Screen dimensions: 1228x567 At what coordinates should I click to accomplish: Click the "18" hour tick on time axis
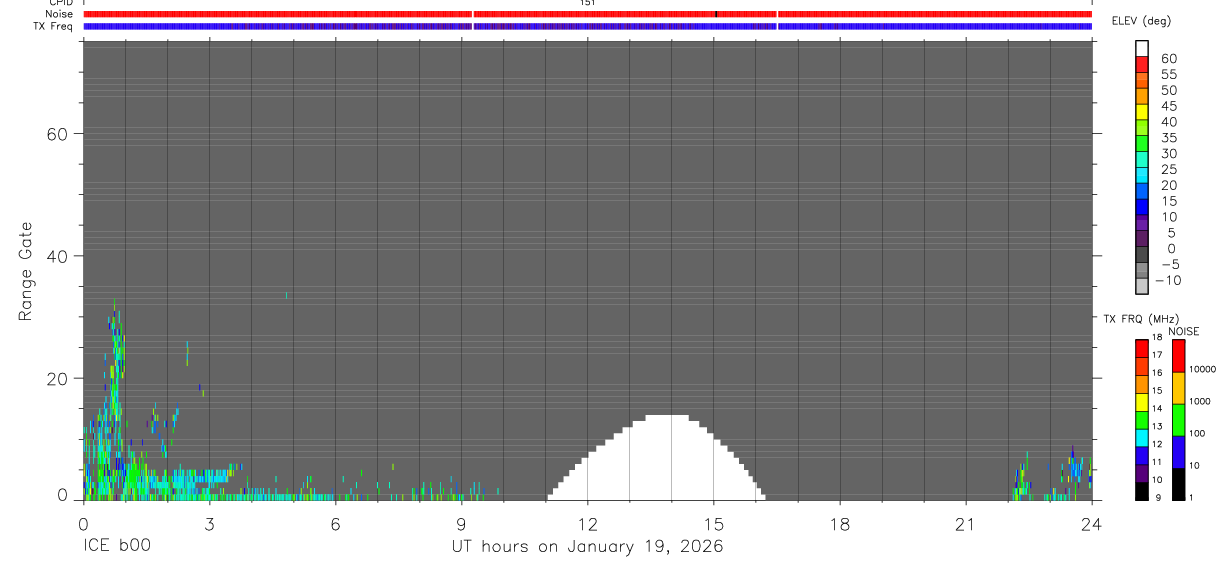[x=839, y=524]
